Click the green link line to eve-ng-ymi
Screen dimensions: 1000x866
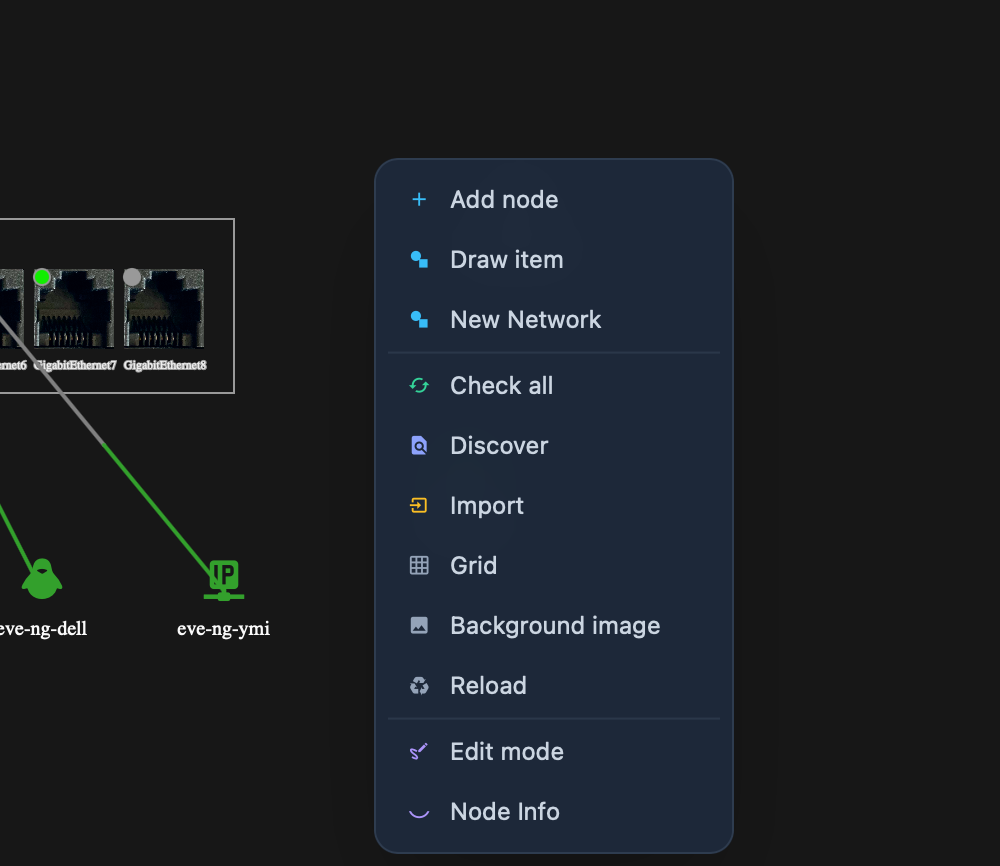coord(158,507)
